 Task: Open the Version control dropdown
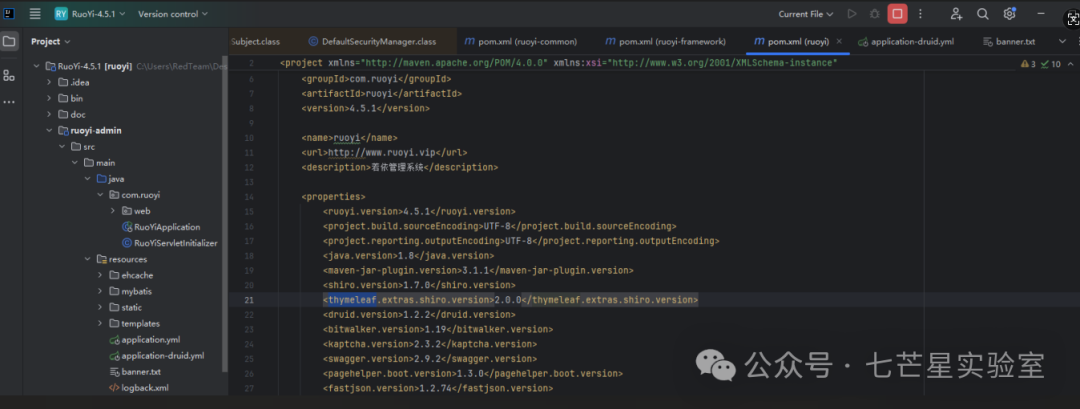(172, 14)
